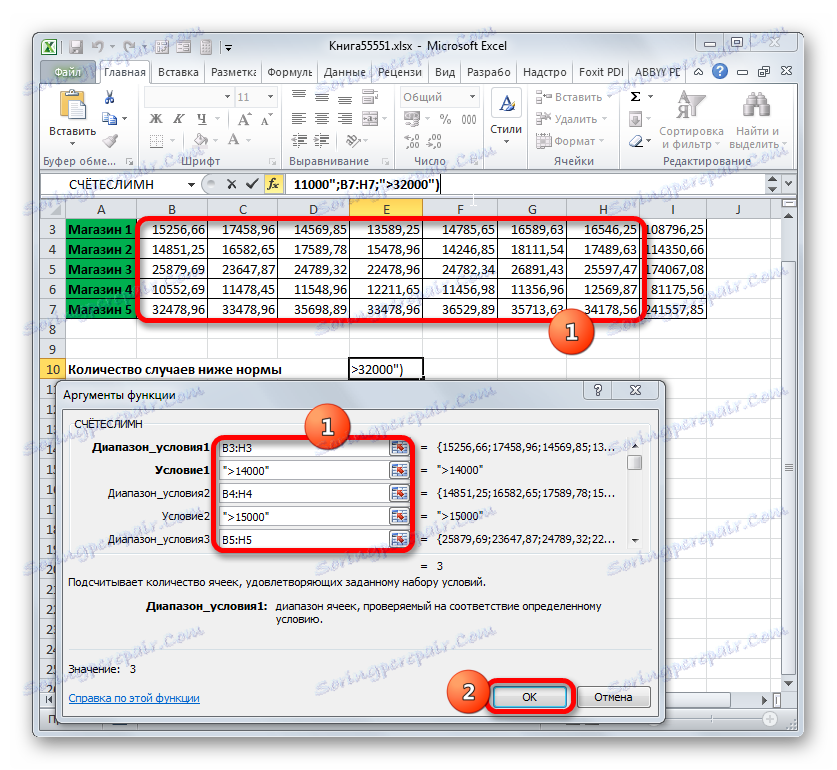This screenshot has width=837, height=770.
Task: Click the Save icon in quick access toolbar
Action: [76, 47]
